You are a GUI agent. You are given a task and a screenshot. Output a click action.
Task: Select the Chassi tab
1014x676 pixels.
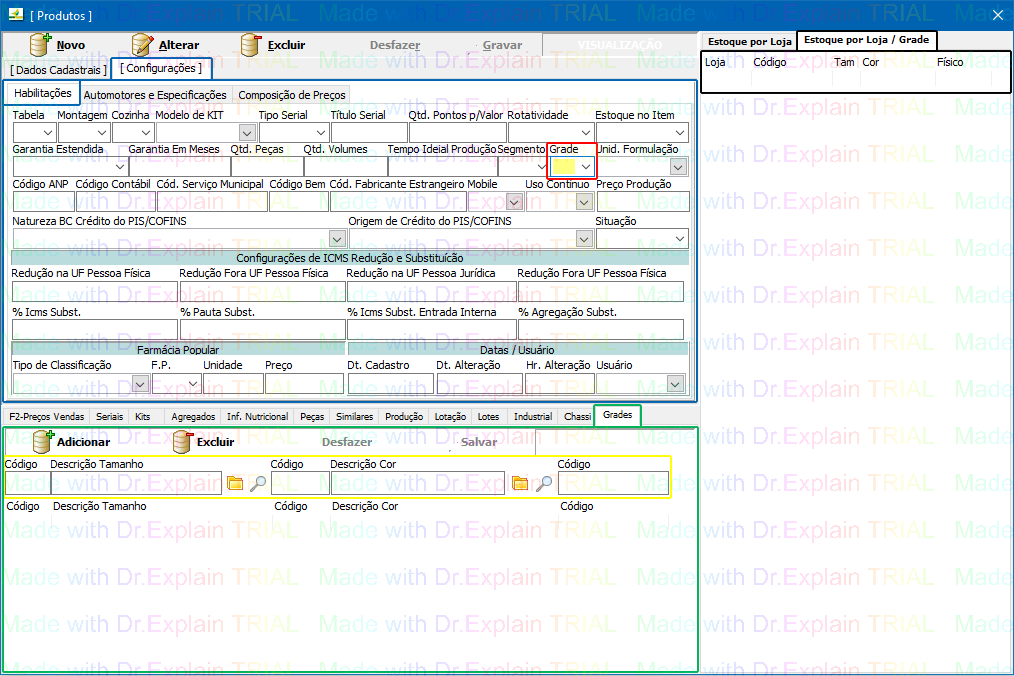coord(577,417)
